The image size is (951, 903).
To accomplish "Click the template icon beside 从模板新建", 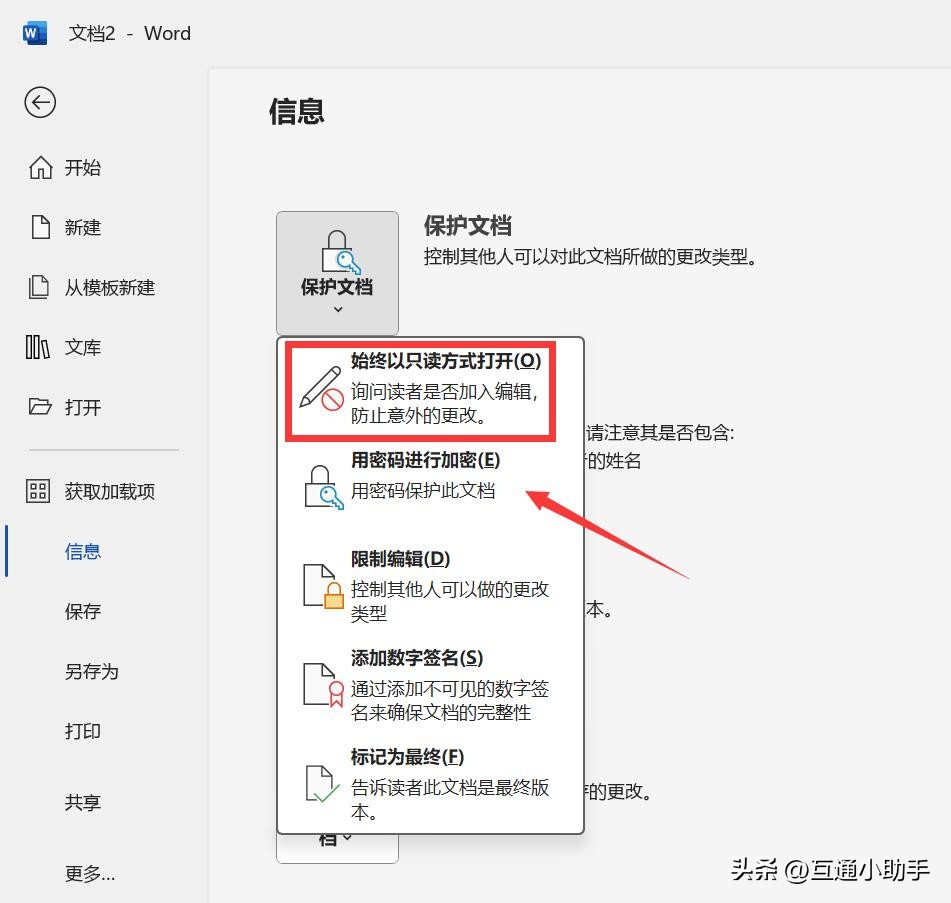I will pyautogui.click(x=39, y=287).
